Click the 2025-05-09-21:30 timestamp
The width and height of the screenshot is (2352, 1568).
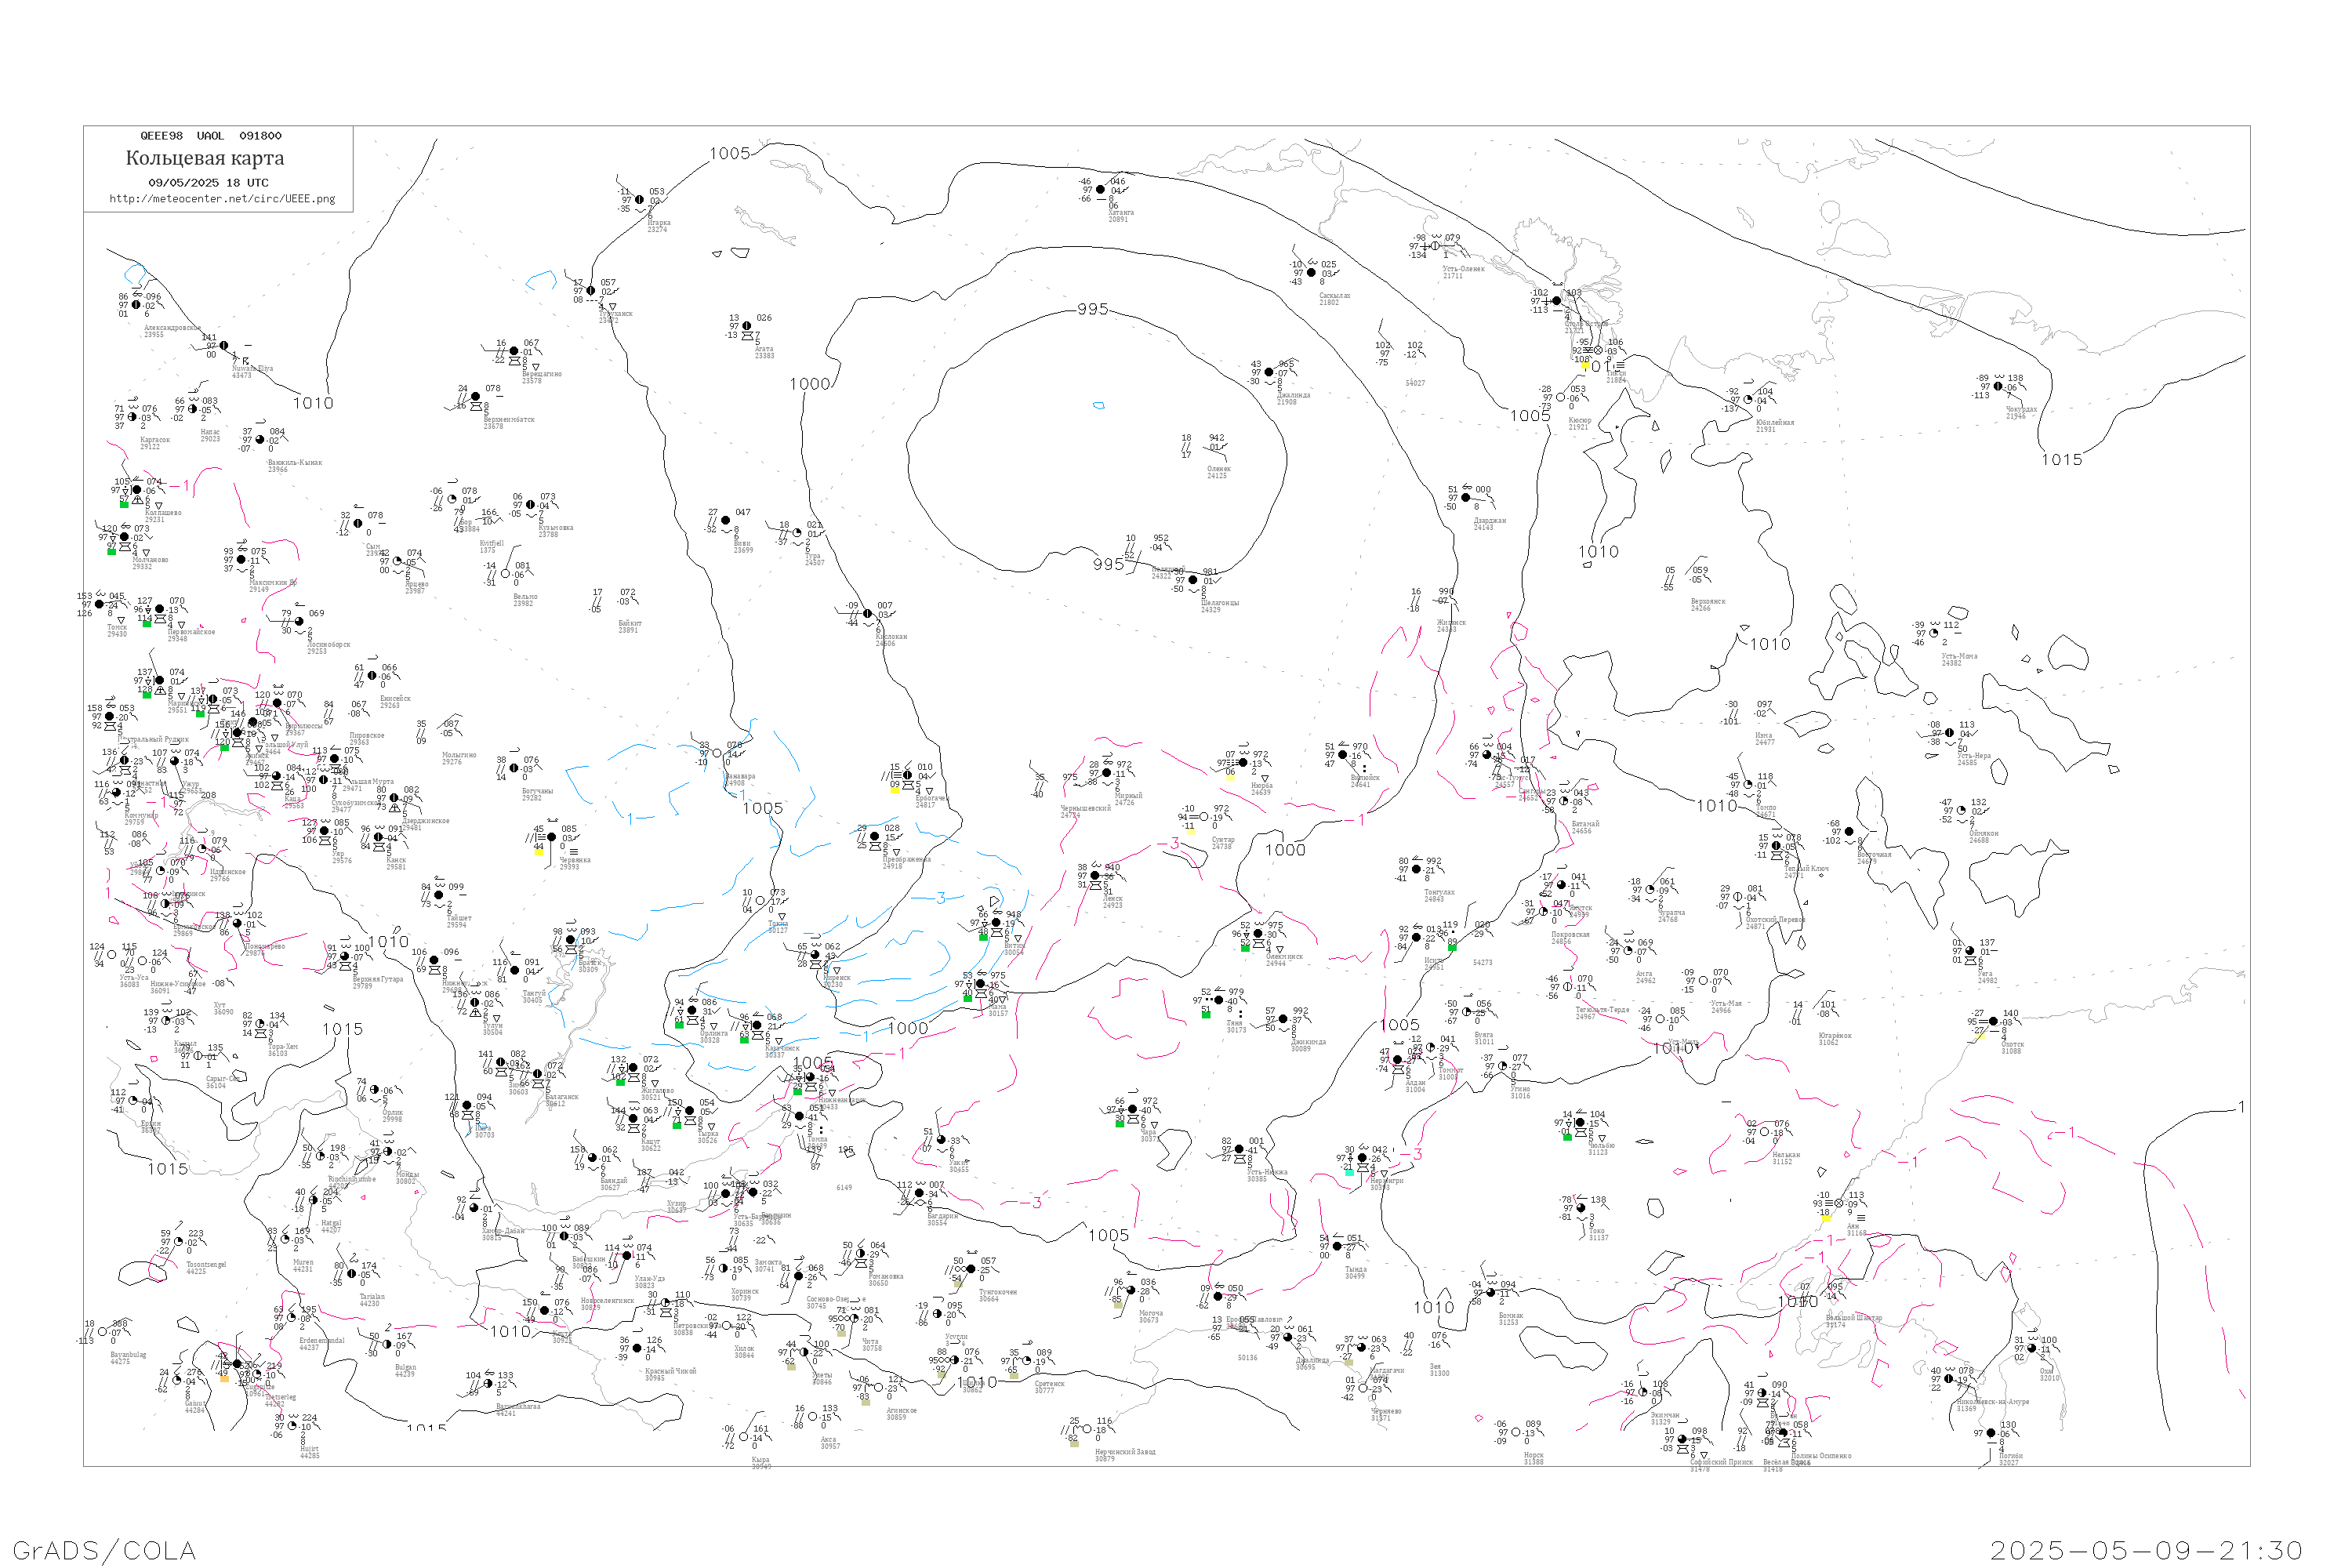pyautogui.click(x=2146, y=1550)
